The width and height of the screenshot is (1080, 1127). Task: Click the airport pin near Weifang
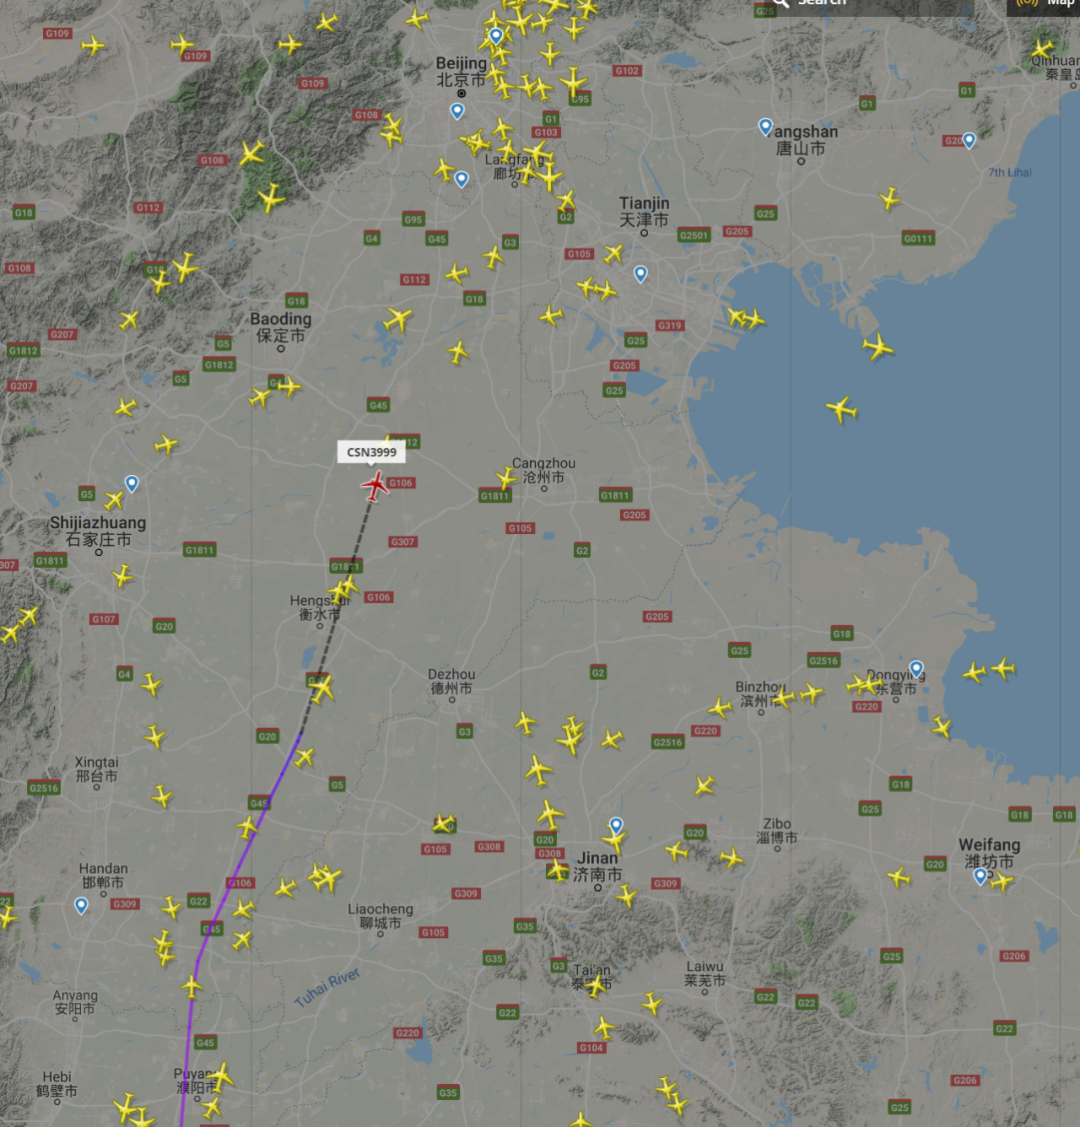980,876
